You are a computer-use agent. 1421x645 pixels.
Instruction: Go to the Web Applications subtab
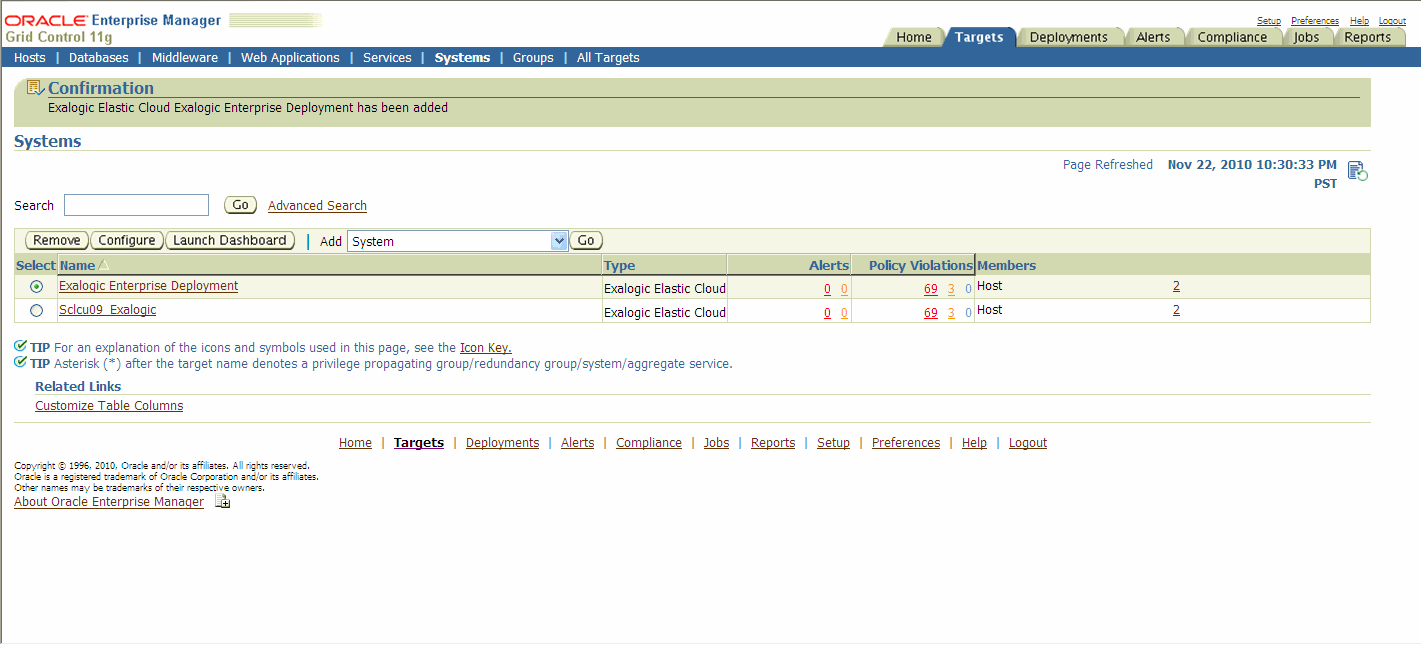290,58
